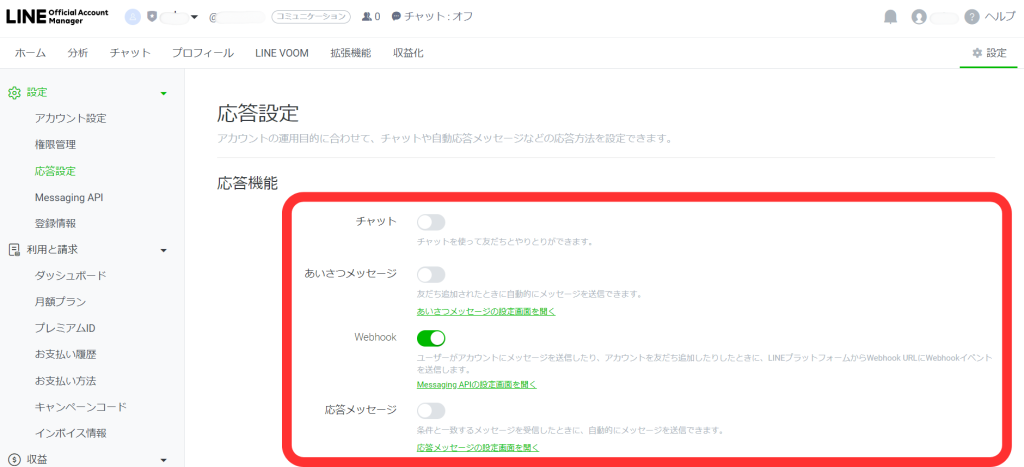Turn on the 応答メッセージ switch
This screenshot has height=467, width=1024.
[431, 411]
